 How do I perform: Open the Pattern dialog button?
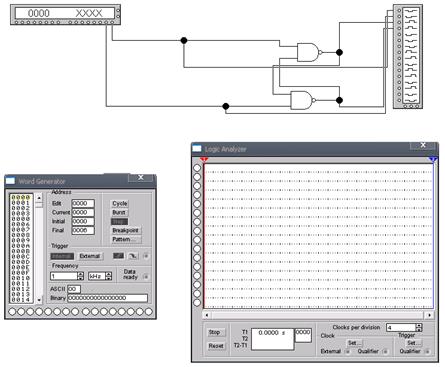[126, 239]
